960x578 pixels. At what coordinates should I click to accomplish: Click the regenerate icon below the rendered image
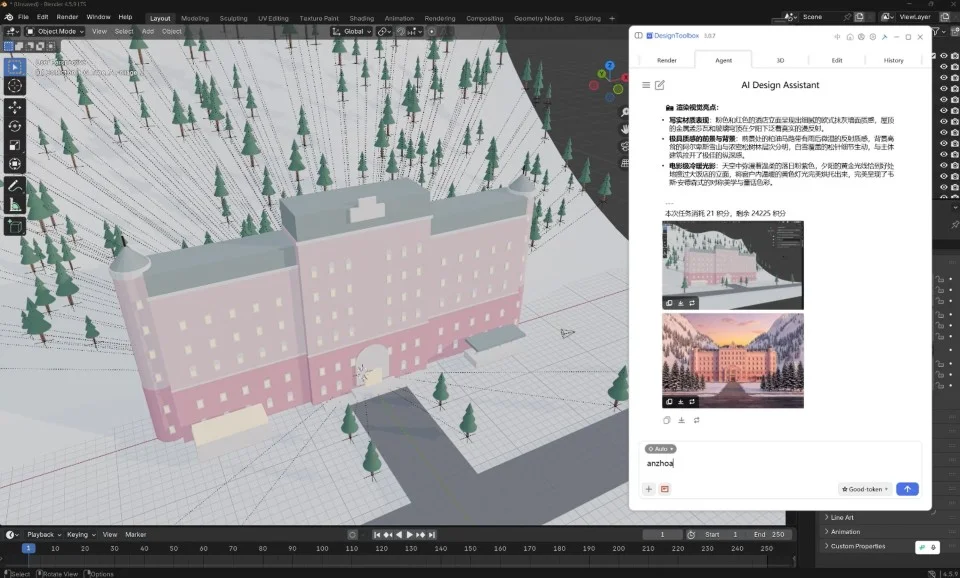tap(697, 420)
